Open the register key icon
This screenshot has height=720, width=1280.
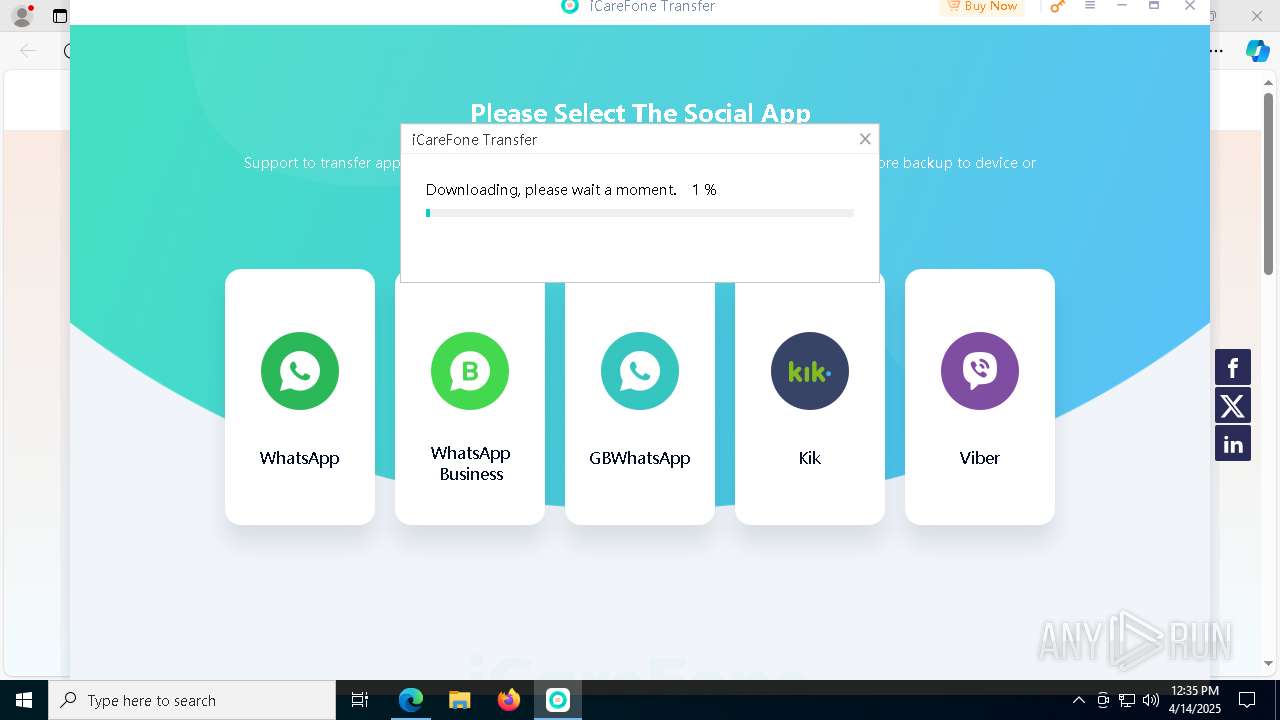1057,6
